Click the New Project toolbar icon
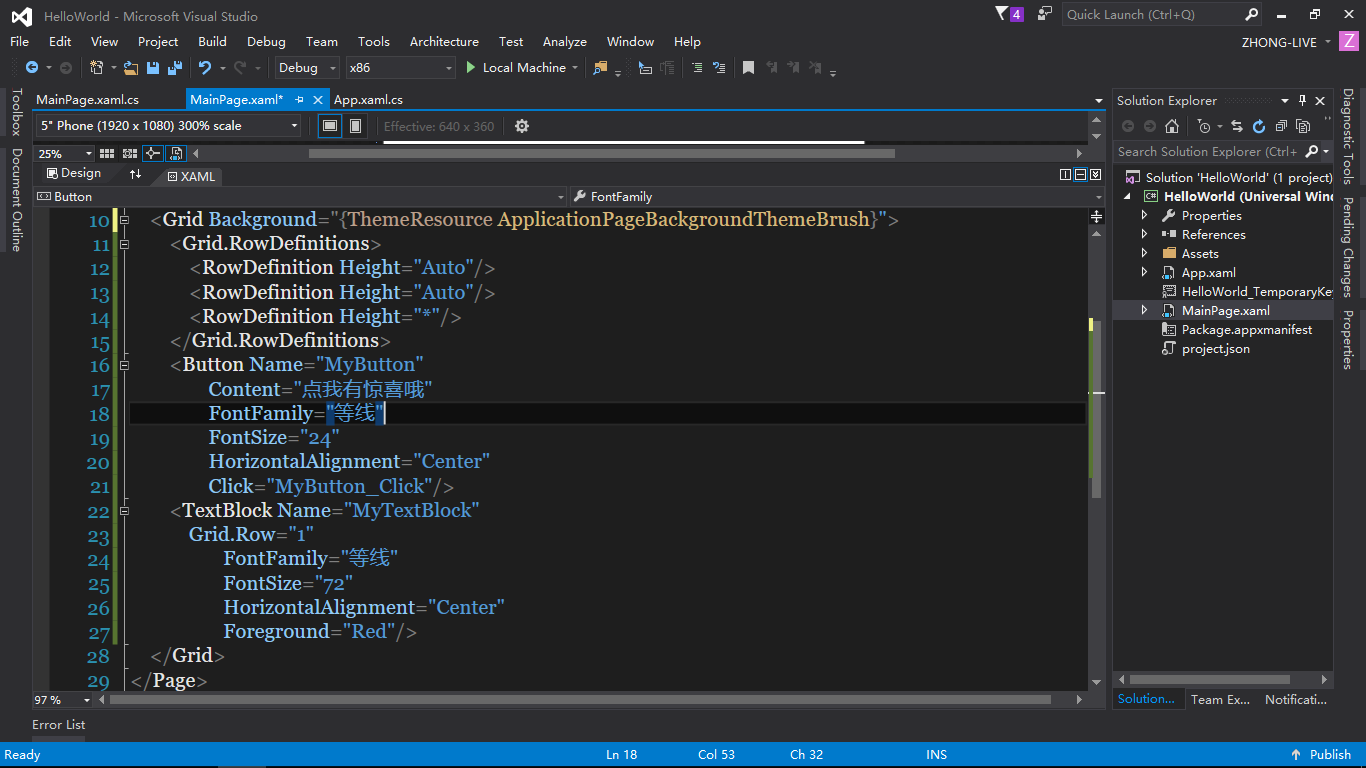1366x768 pixels. click(97, 67)
